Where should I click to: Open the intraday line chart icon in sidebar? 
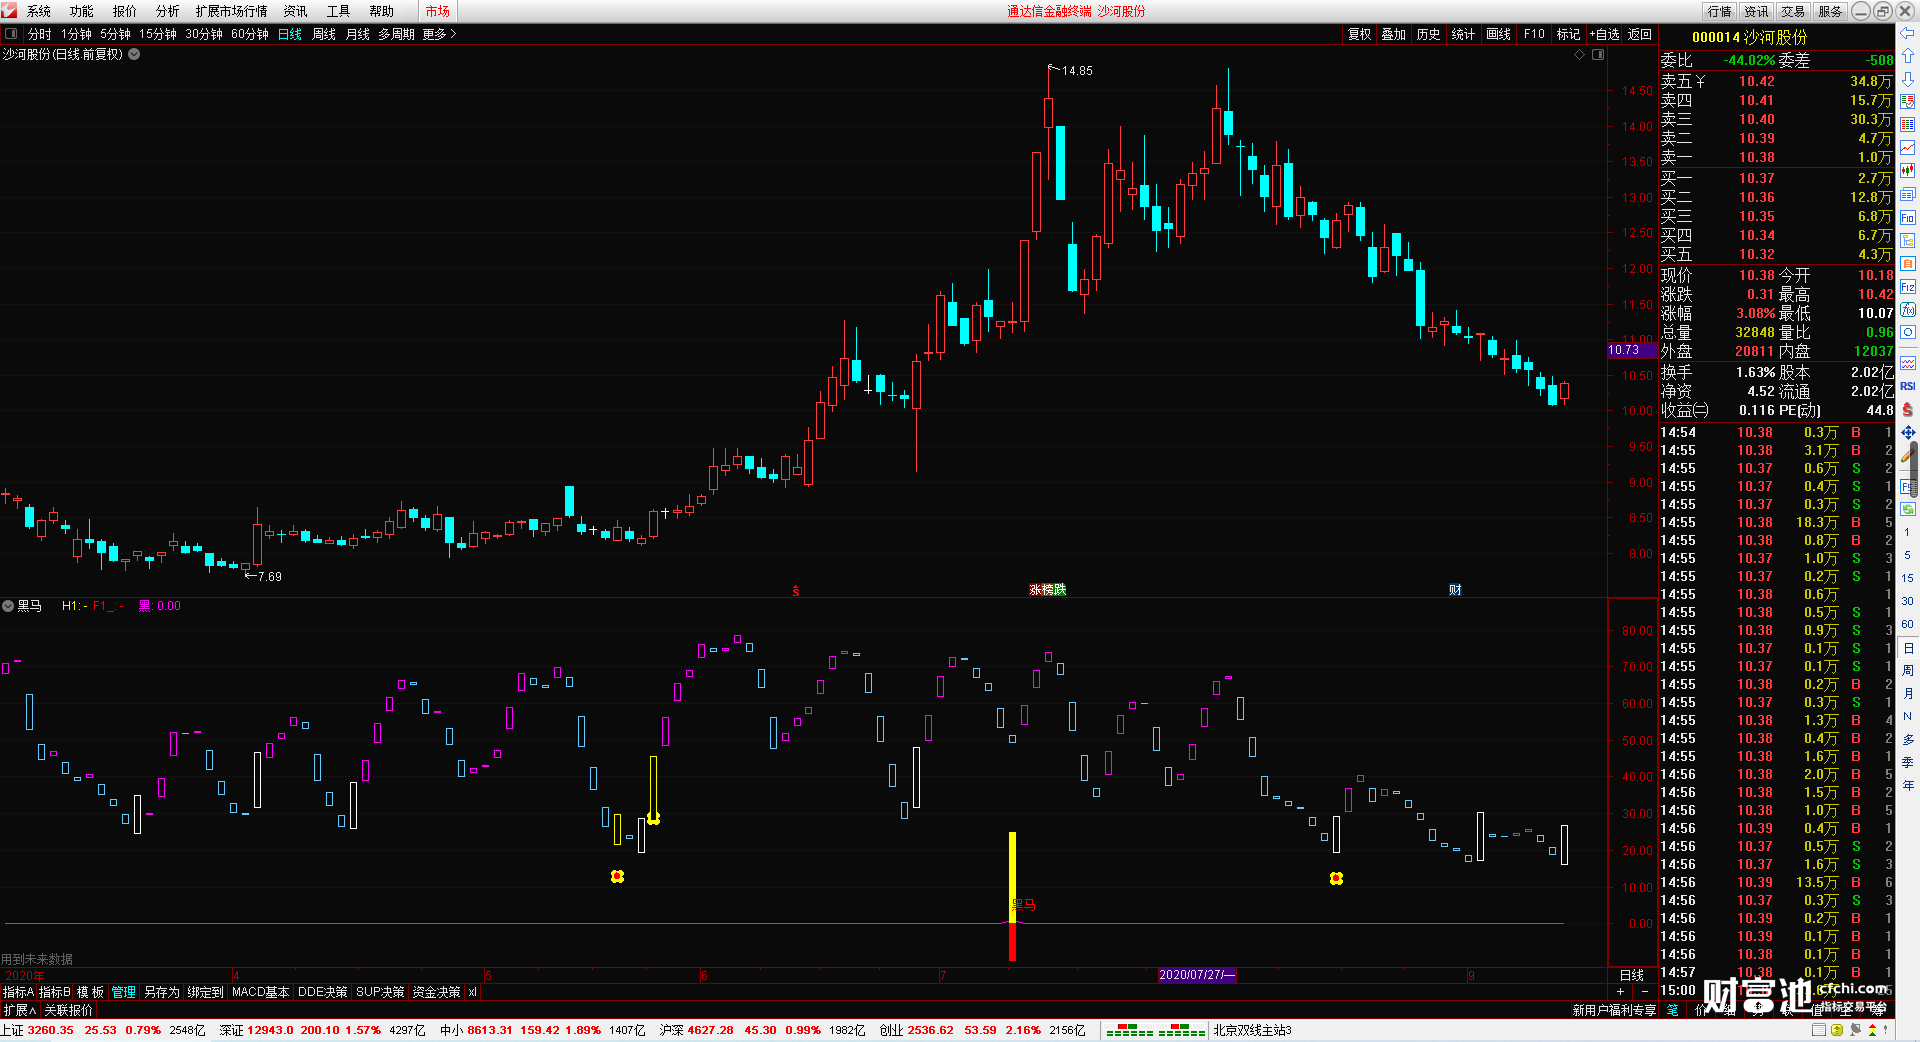[1908, 148]
